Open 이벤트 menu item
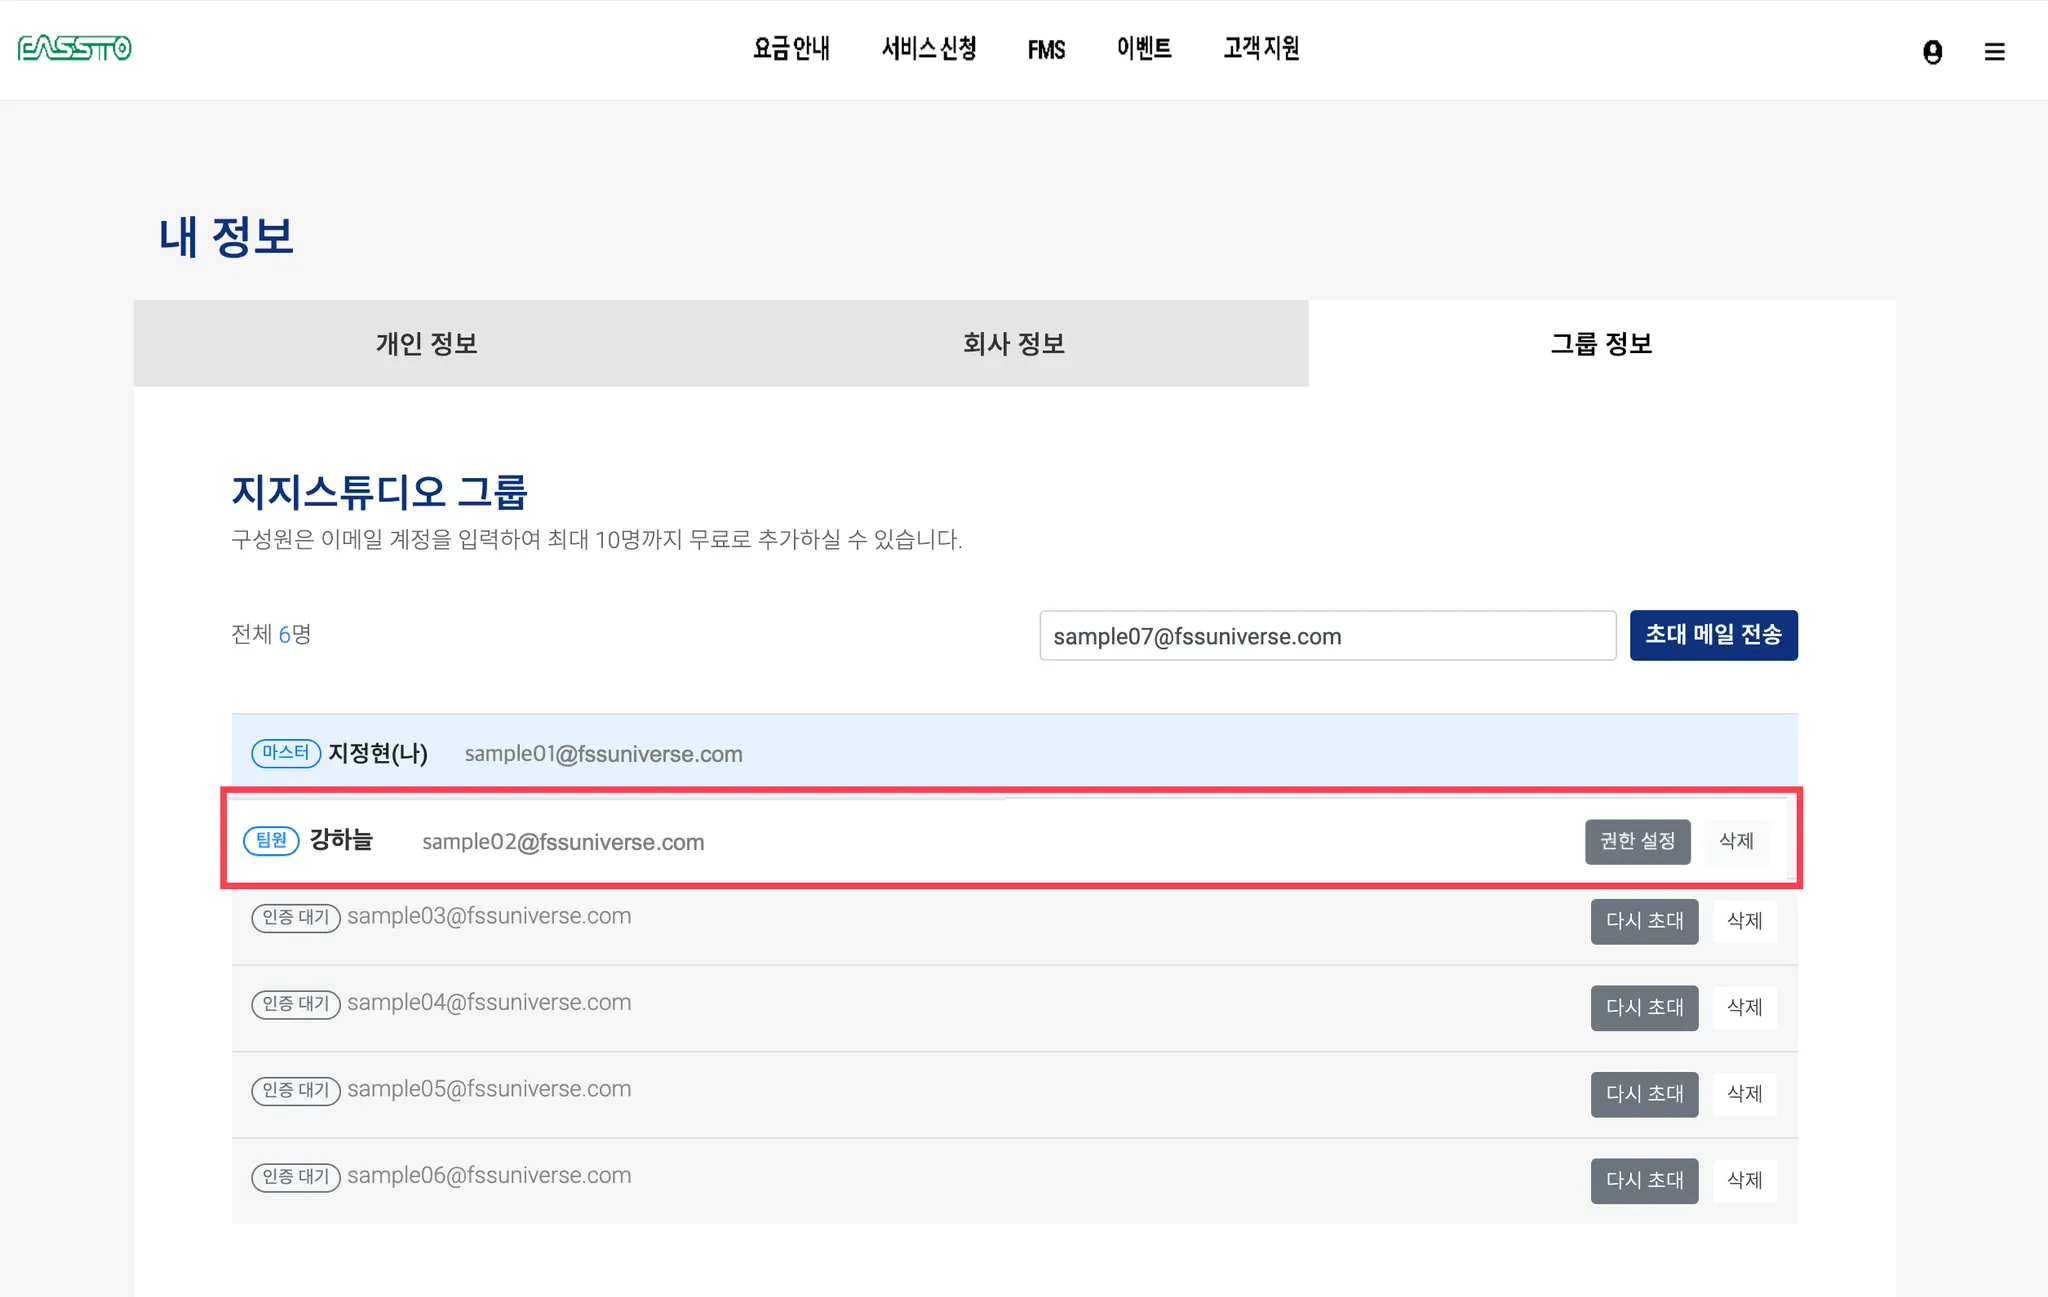 1143,48
